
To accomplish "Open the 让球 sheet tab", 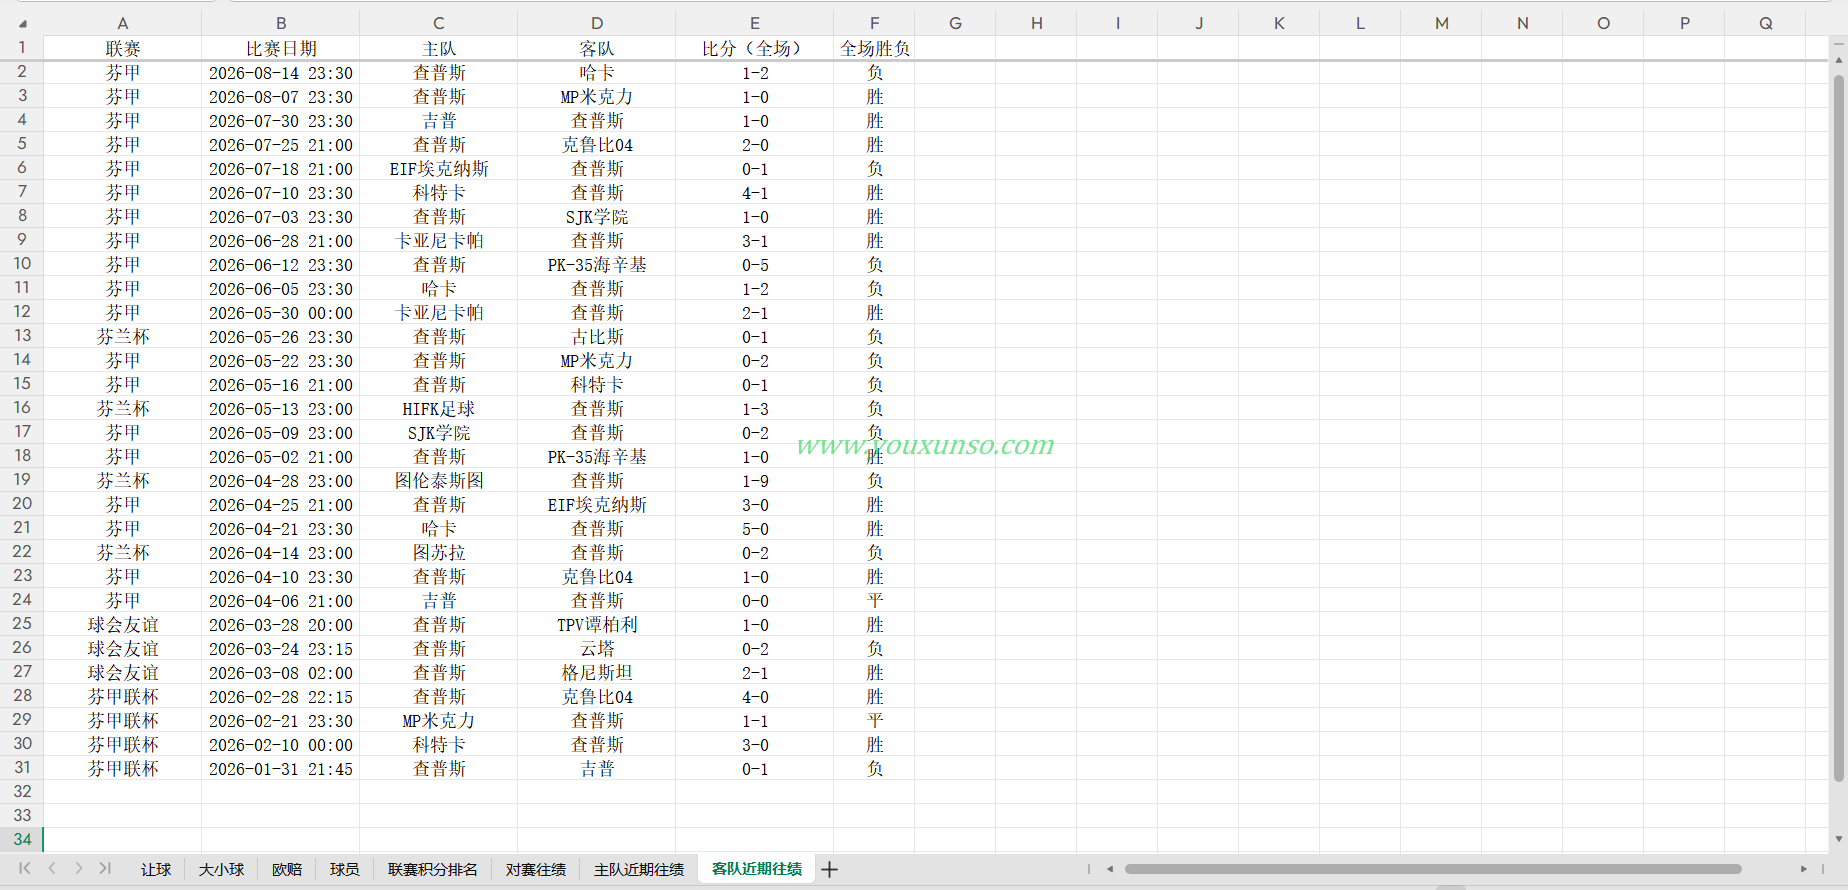I will (156, 869).
